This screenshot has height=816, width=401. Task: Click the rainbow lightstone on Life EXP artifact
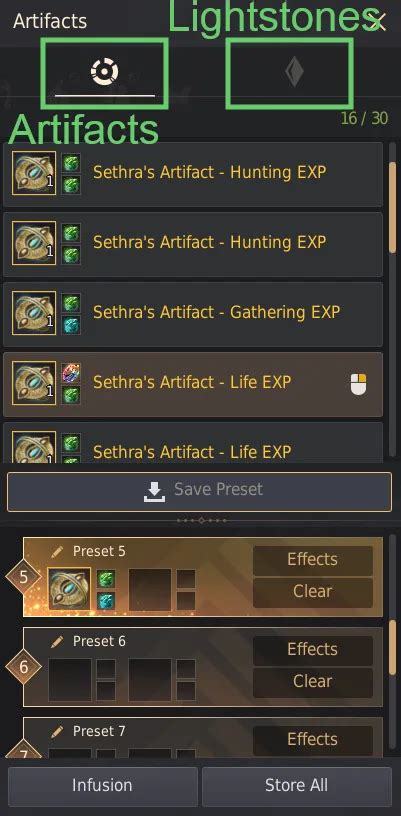click(71, 373)
